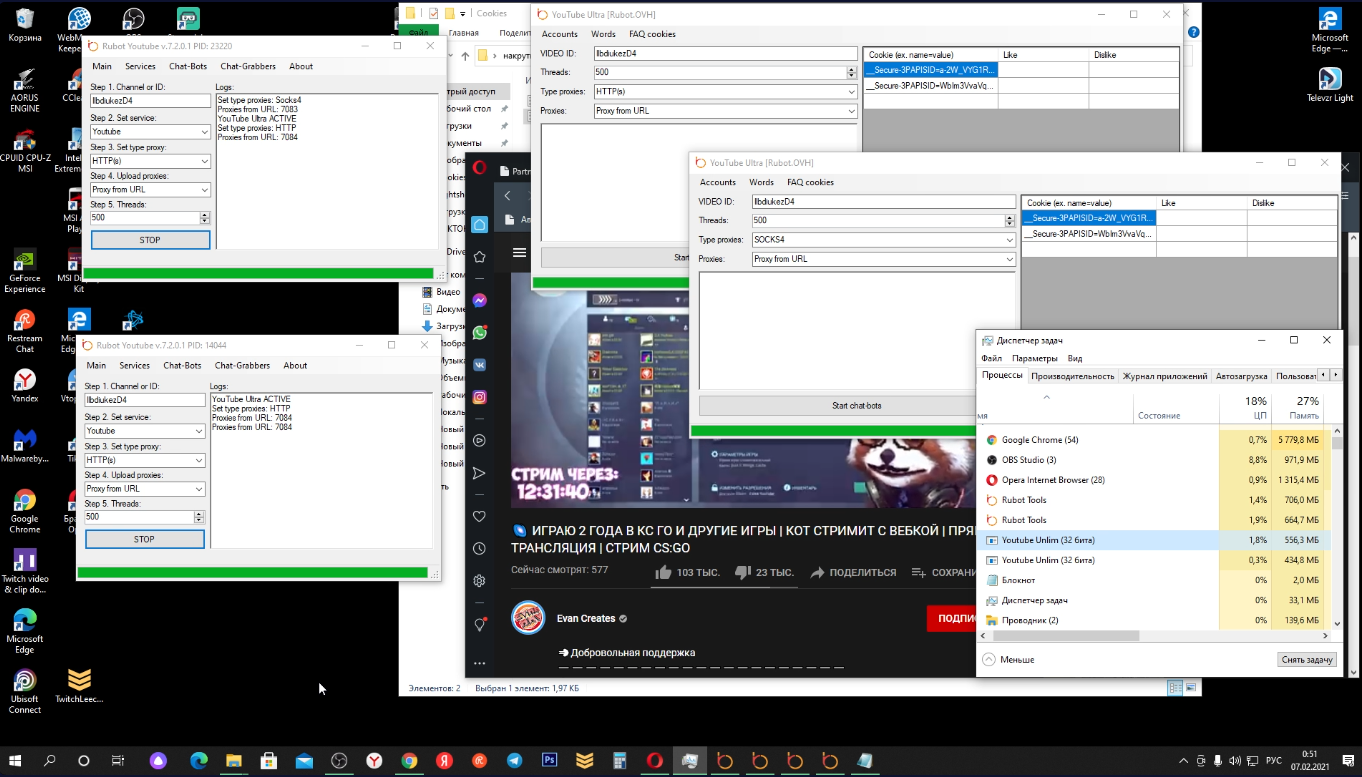Open WhatsApp in the Opera sidebar
The height and width of the screenshot is (777, 1362).
point(480,332)
